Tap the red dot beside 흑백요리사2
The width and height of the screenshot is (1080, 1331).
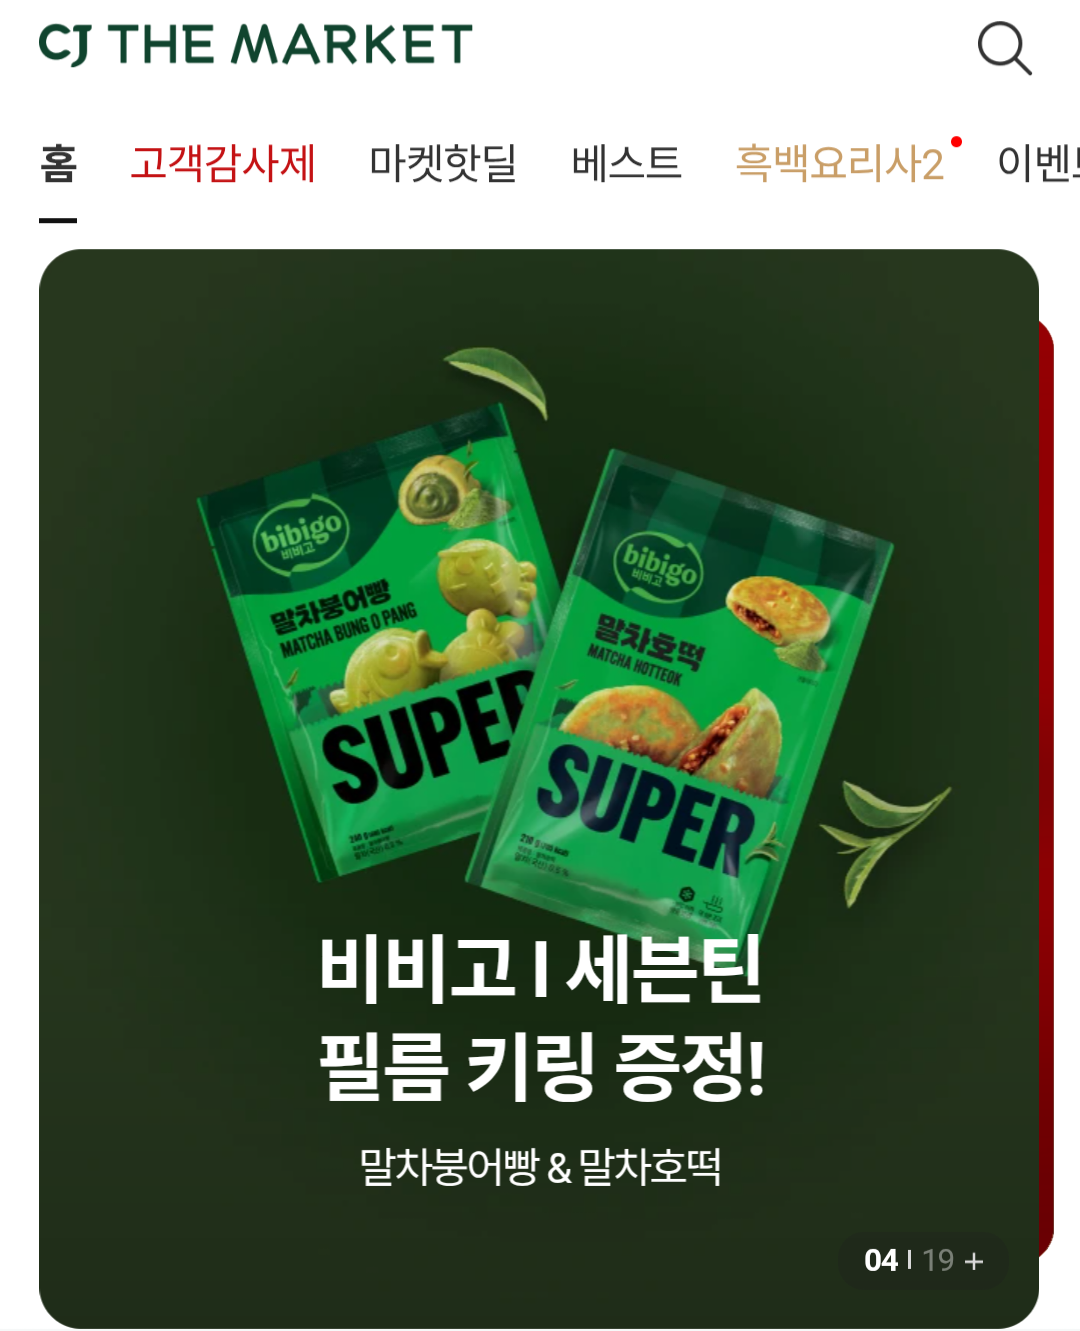click(956, 142)
